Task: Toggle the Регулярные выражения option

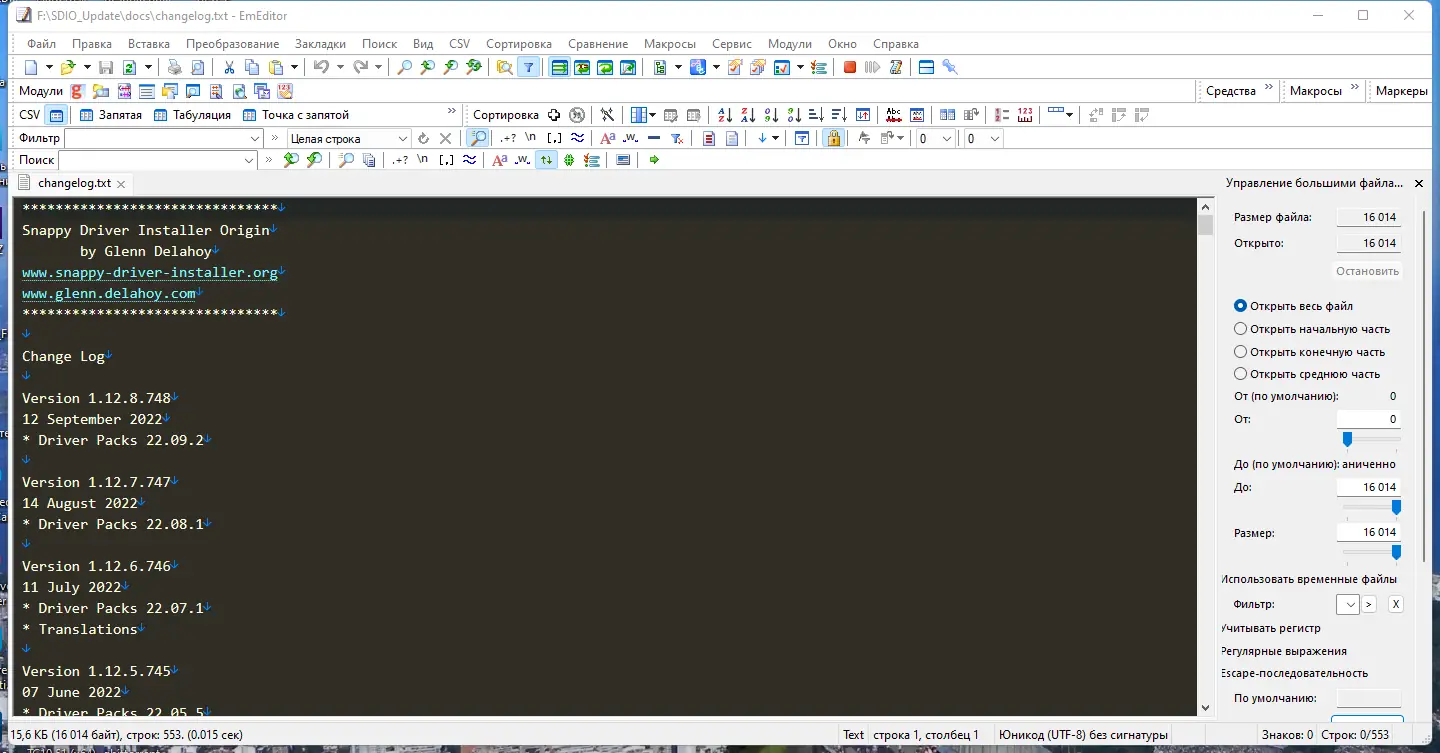Action: coord(1284,651)
